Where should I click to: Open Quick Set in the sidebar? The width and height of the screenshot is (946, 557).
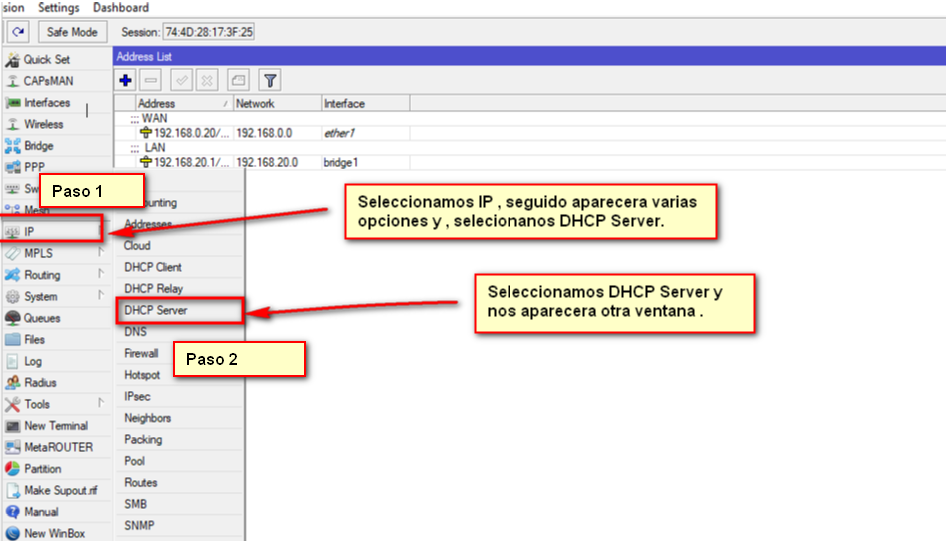[x=46, y=59]
